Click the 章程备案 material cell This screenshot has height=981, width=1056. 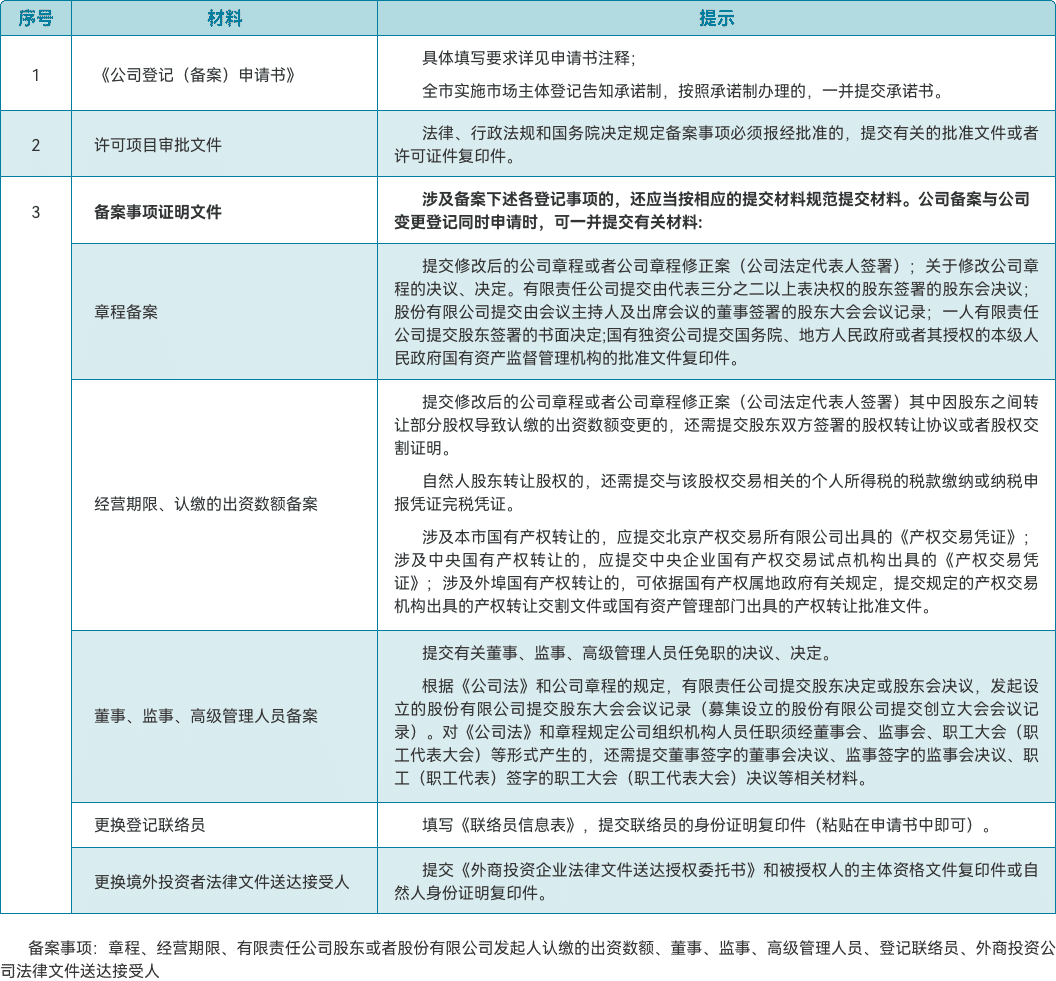126,312
